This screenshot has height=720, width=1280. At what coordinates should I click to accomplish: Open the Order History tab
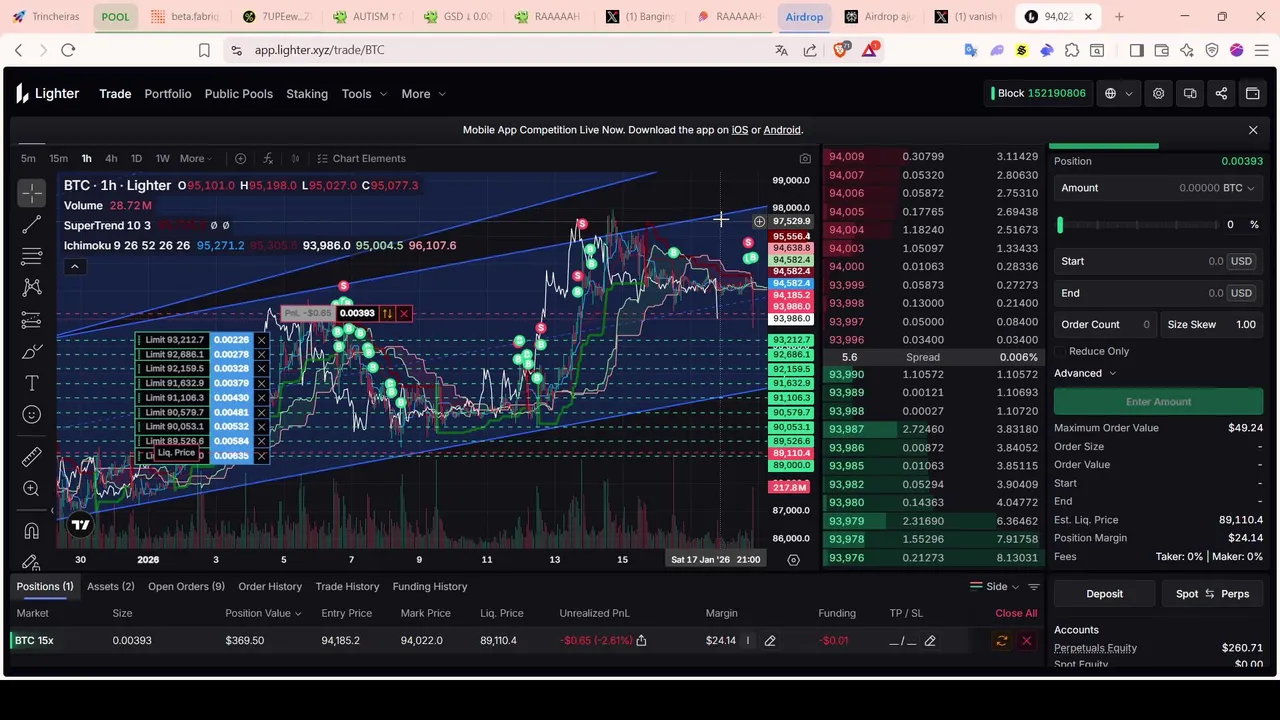point(270,586)
